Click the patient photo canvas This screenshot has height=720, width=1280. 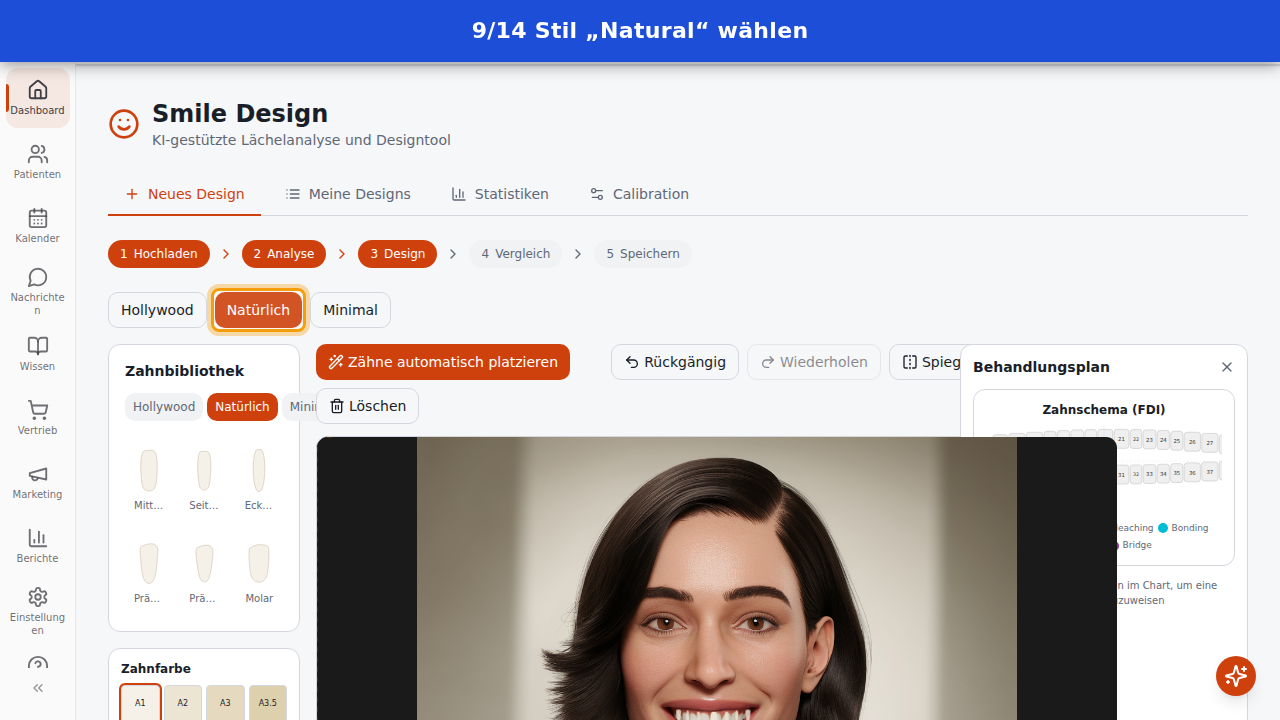[716, 578]
